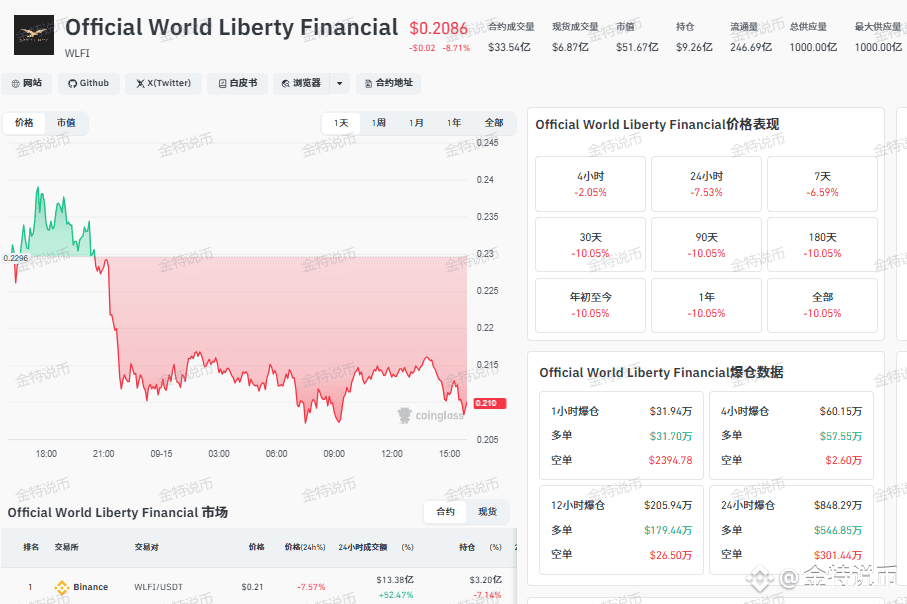Click the 0.2296 opening price label
Image resolution: width=907 pixels, height=604 pixels.
[15, 258]
